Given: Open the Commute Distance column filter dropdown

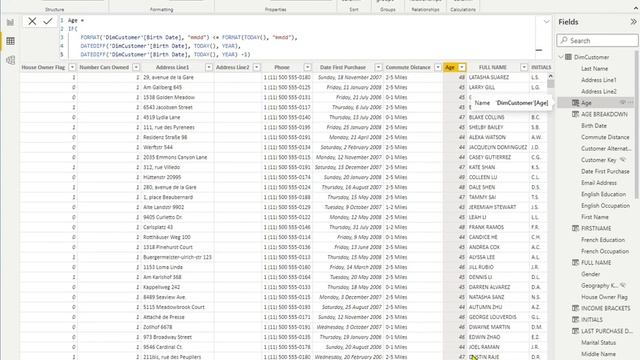Looking at the screenshot, I should (438, 67).
